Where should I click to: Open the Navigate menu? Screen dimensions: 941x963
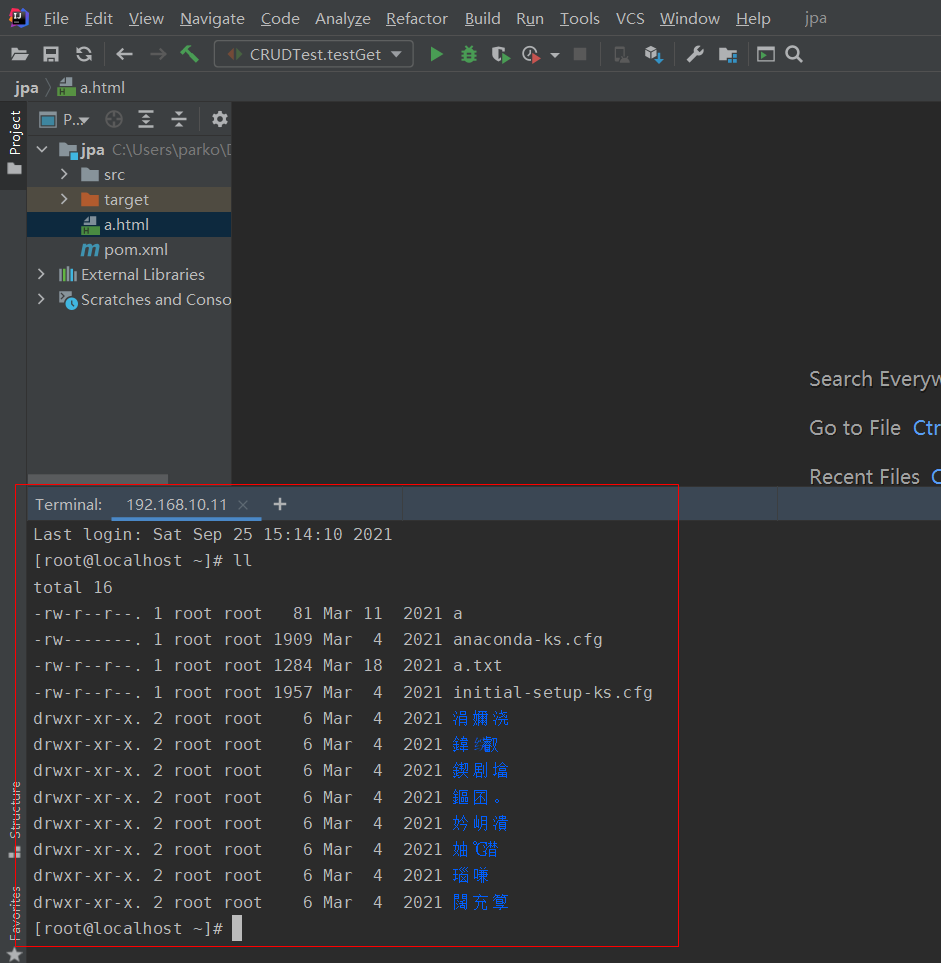212,19
